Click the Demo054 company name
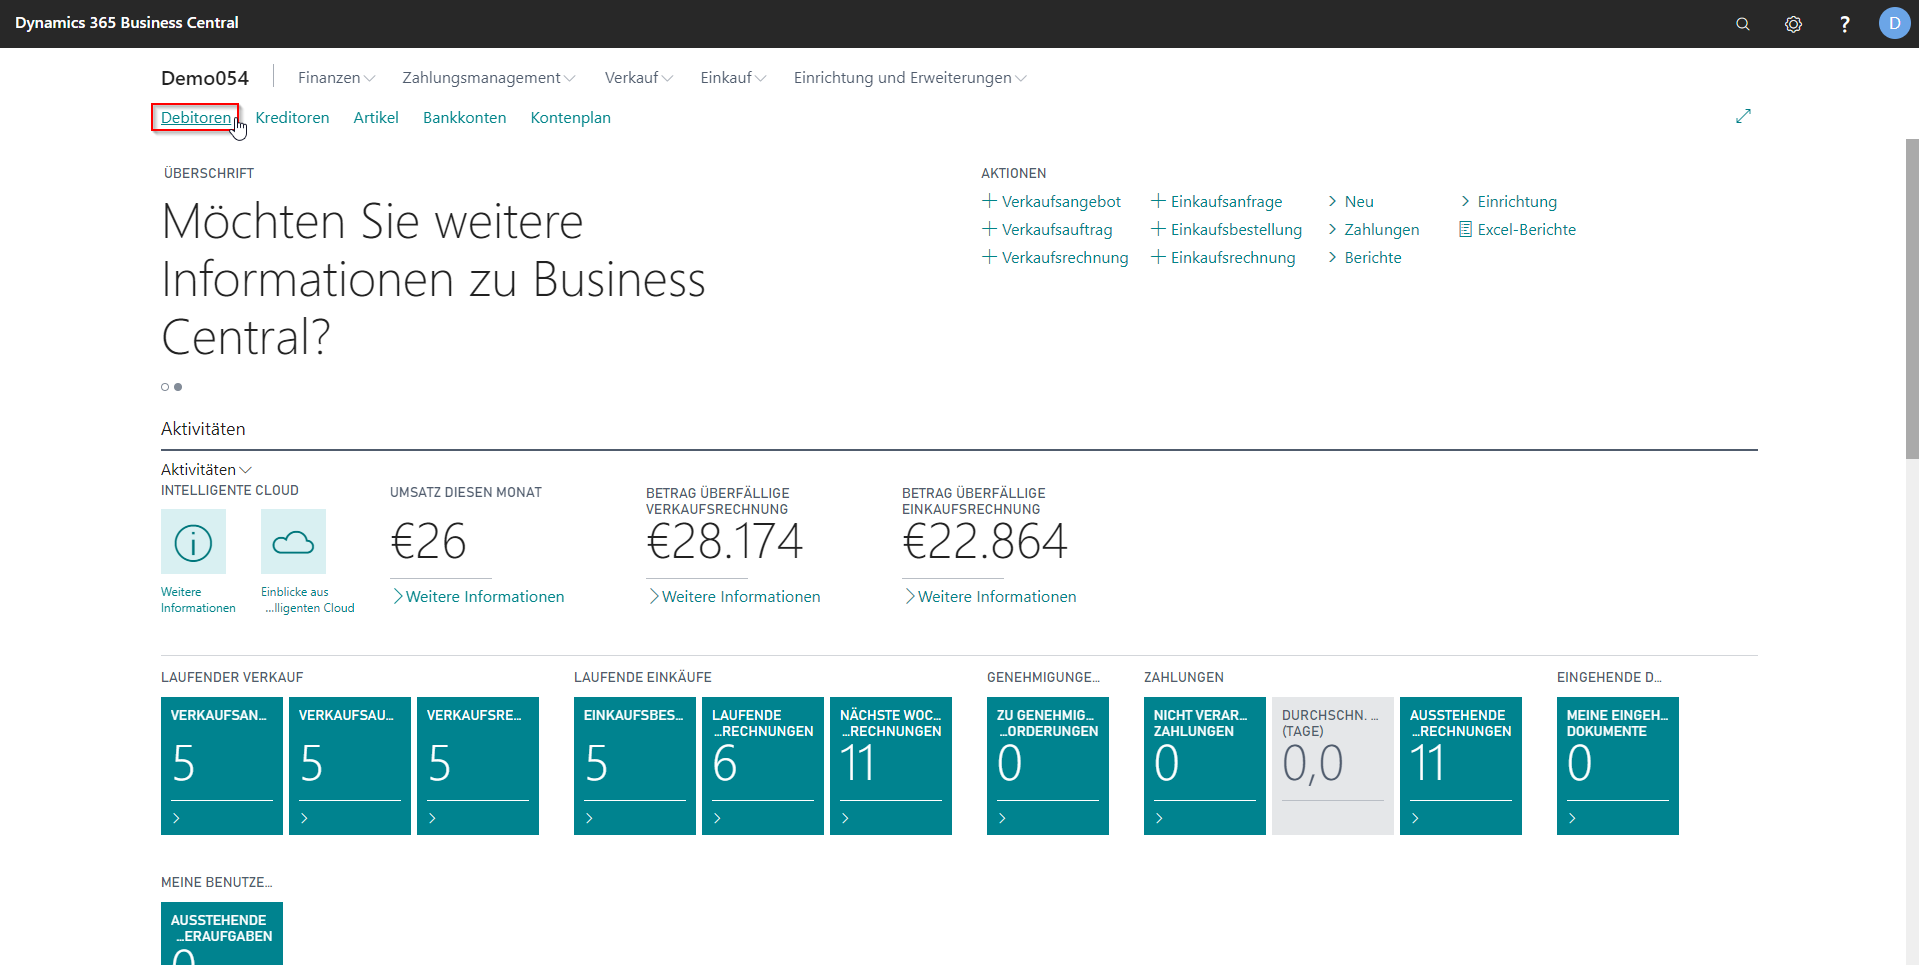Screen dimensions: 1919x965 (205, 78)
